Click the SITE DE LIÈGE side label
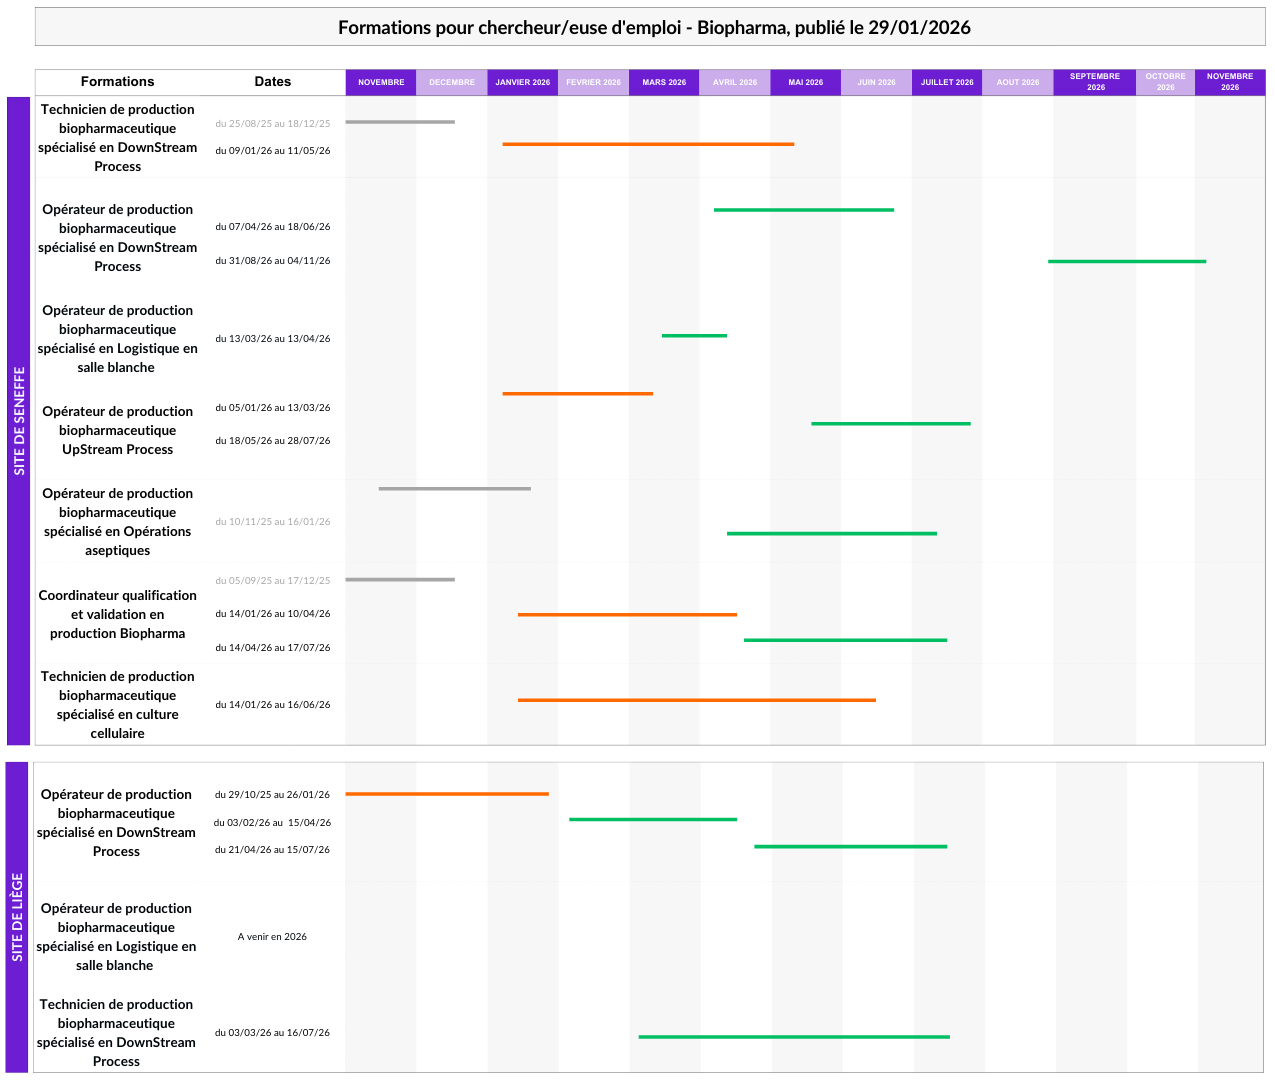Screen dimensions: 1275x1080 tap(17, 917)
